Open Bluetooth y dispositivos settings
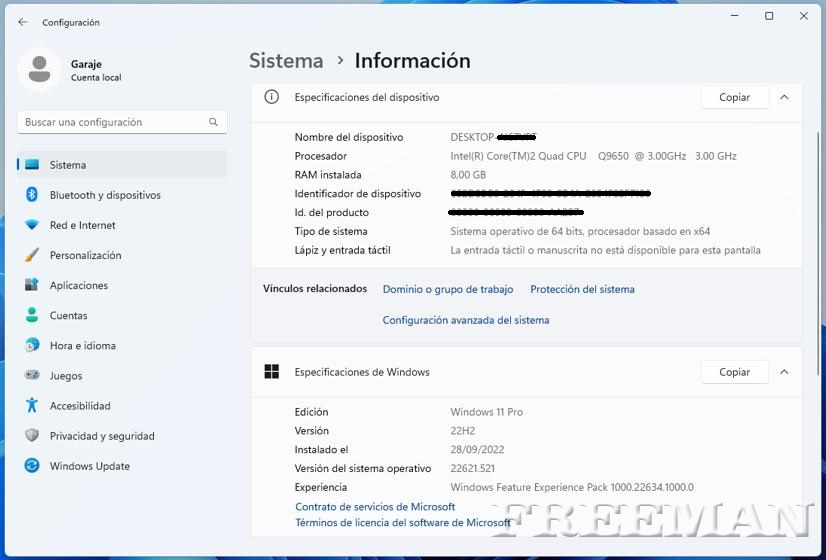The image size is (826, 560). pyautogui.click(x=122, y=195)
